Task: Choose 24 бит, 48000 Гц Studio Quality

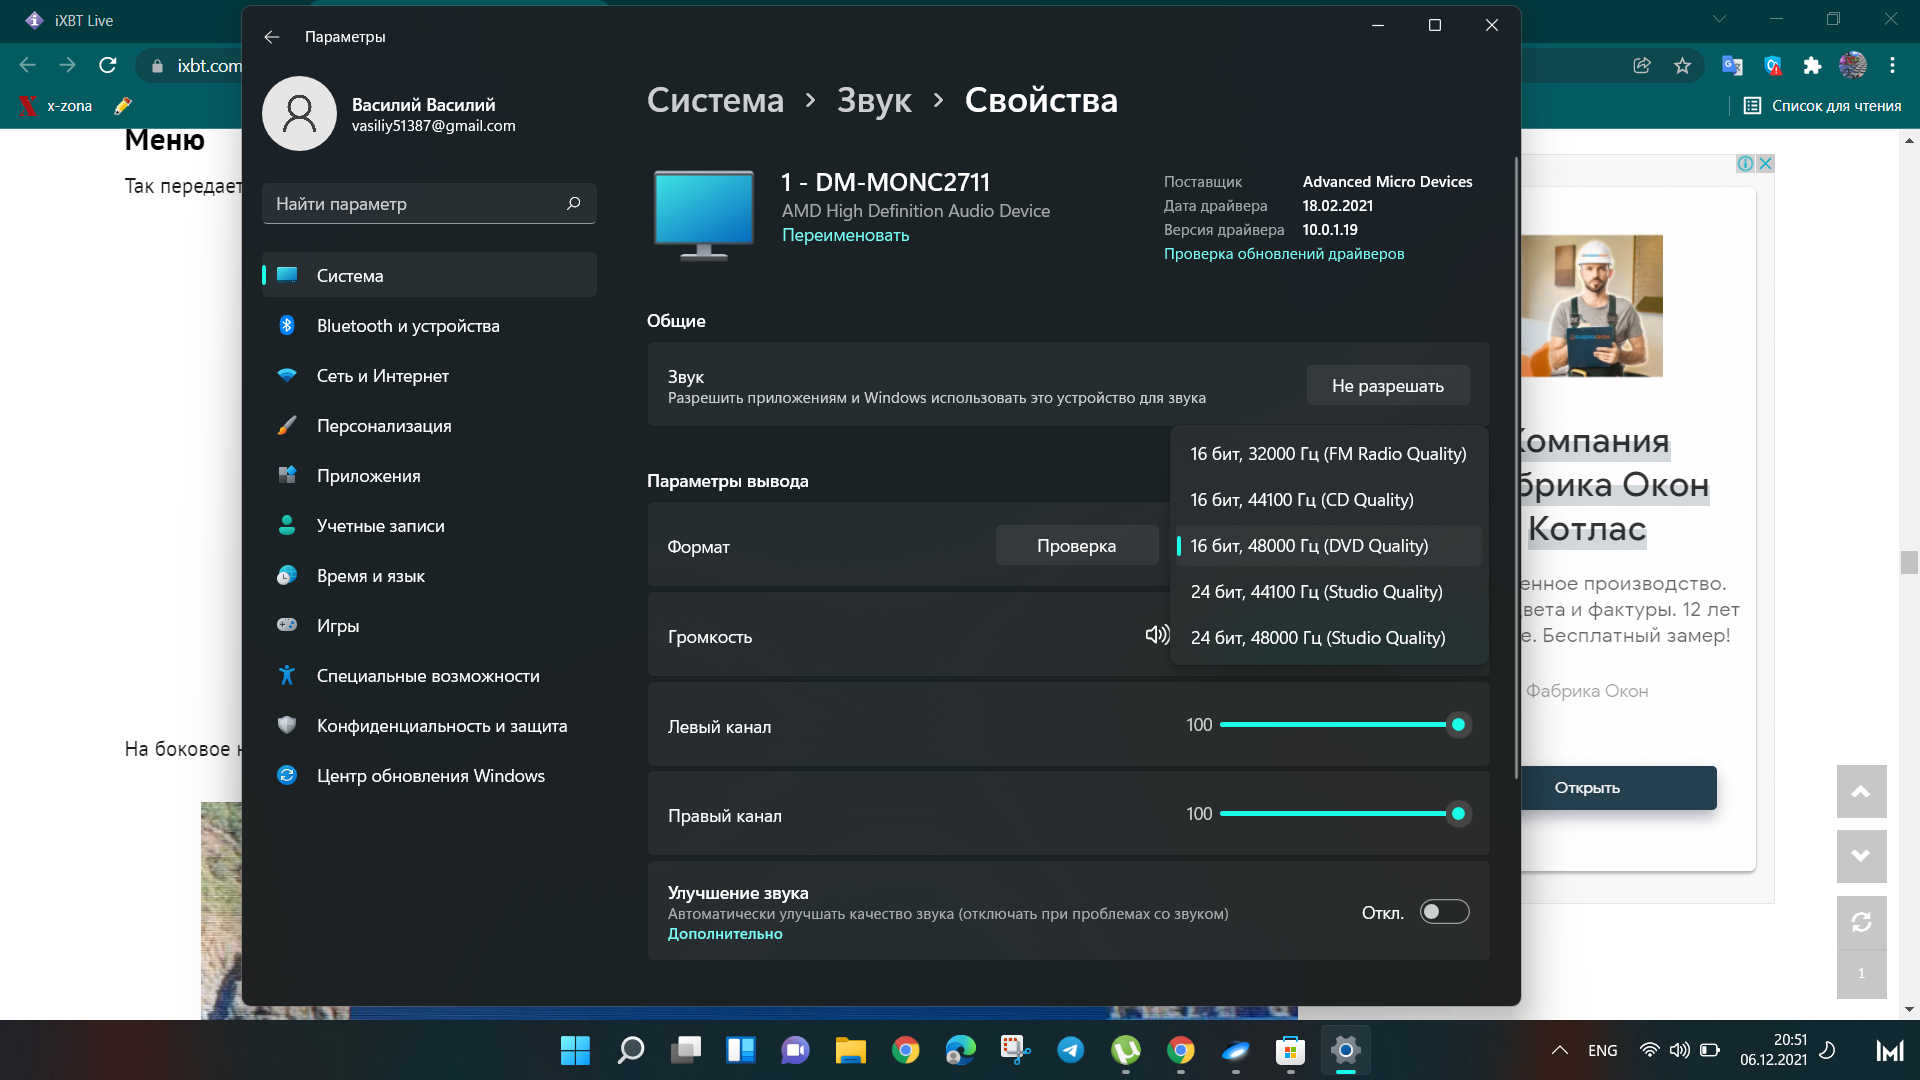Action: tap(1317, 638)
